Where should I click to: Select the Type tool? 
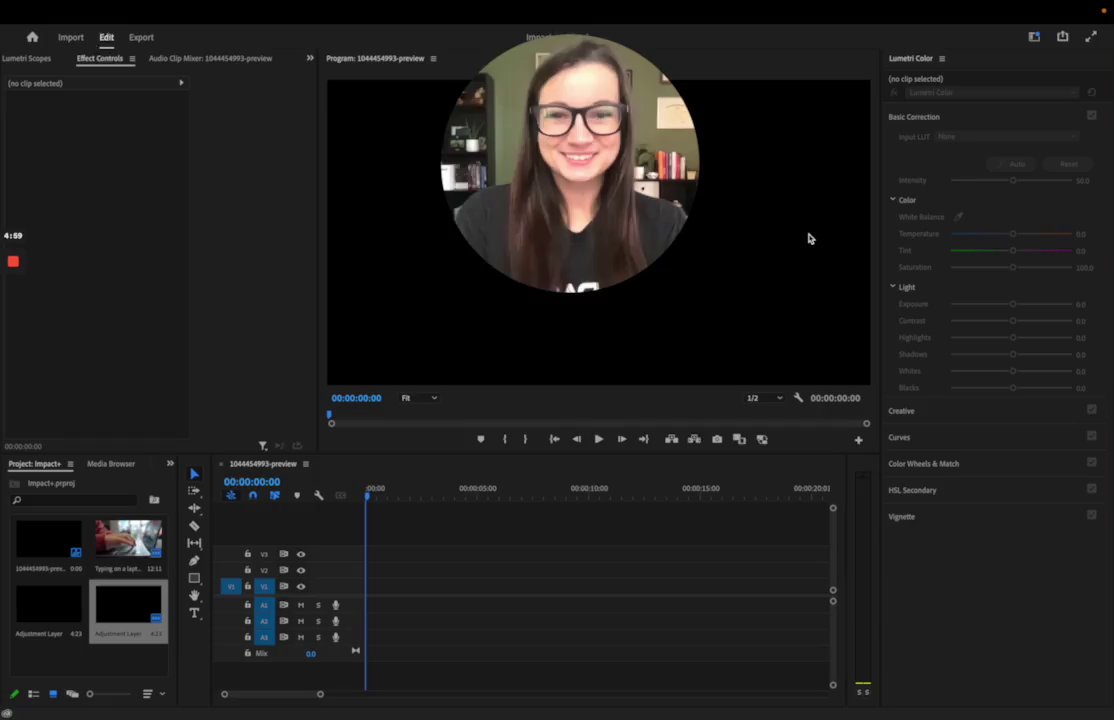click(194, 613)
